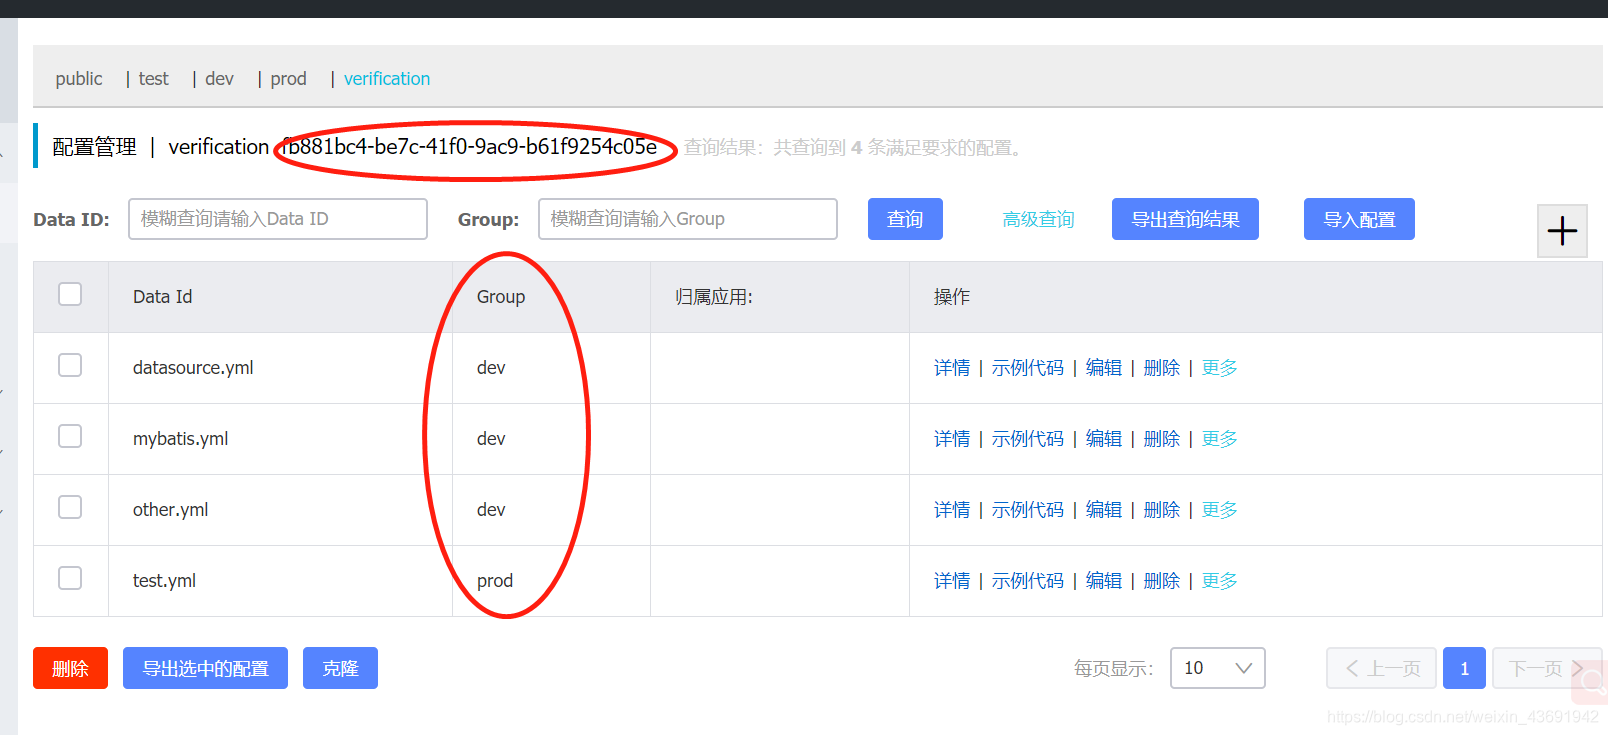Click 编辑 for mybatis.yml
The width and height of the screenshot is (1608, 735).
pos(1104,439)
